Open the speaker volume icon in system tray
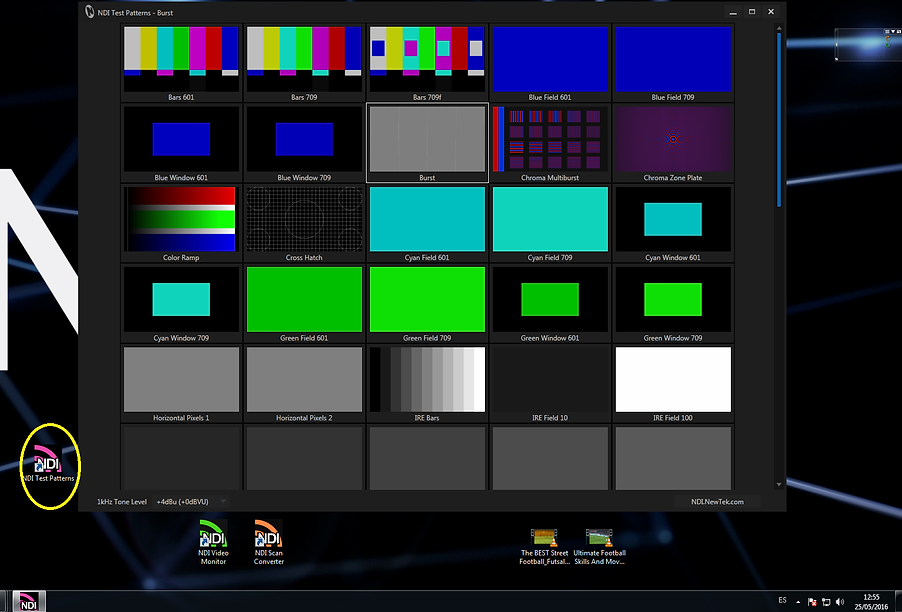Screen dimensions: 902x612 click(840, 601)
